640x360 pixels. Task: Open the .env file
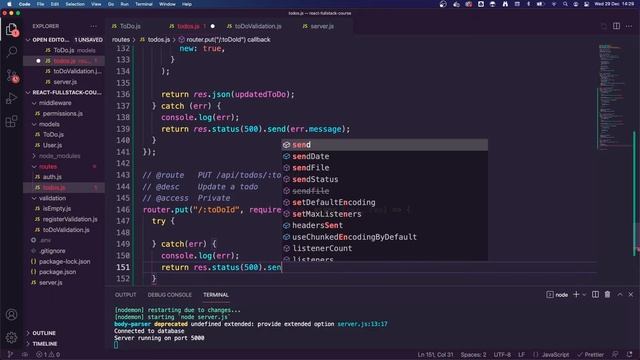tap(45, 240)
